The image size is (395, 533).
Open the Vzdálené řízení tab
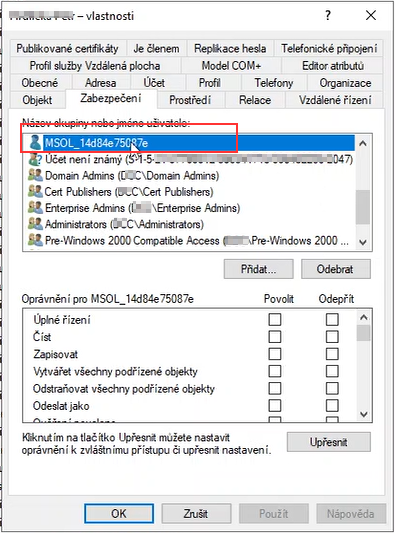pyautogui.click(x=335, y=100)
